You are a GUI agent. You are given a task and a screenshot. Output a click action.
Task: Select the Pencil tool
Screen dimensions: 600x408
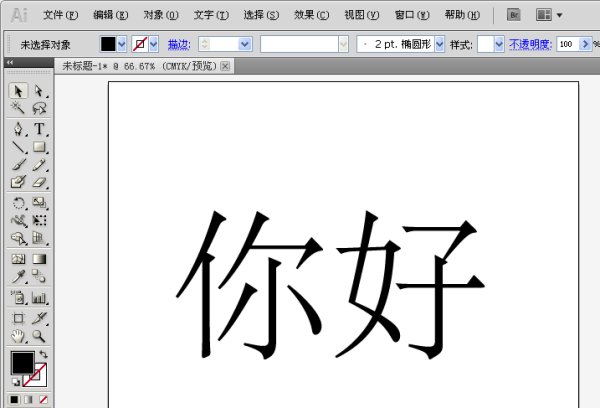39,165
